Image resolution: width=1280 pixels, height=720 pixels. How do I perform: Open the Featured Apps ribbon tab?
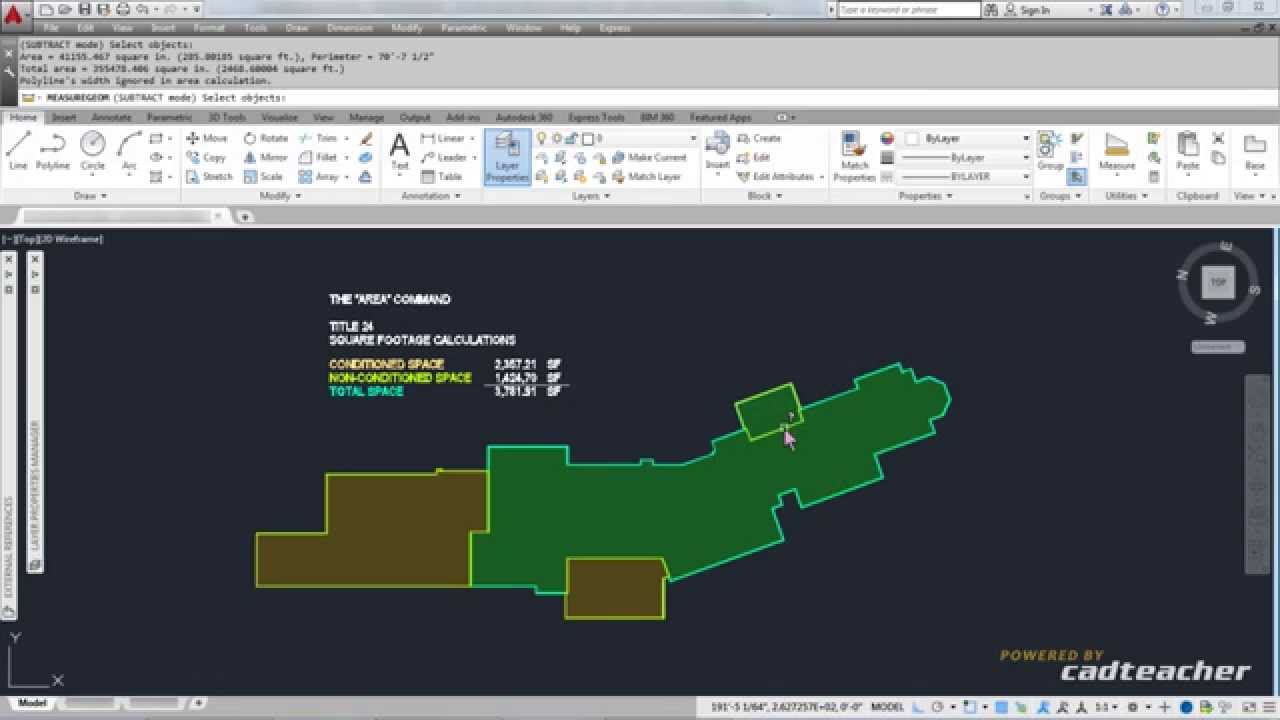[720, 117]
